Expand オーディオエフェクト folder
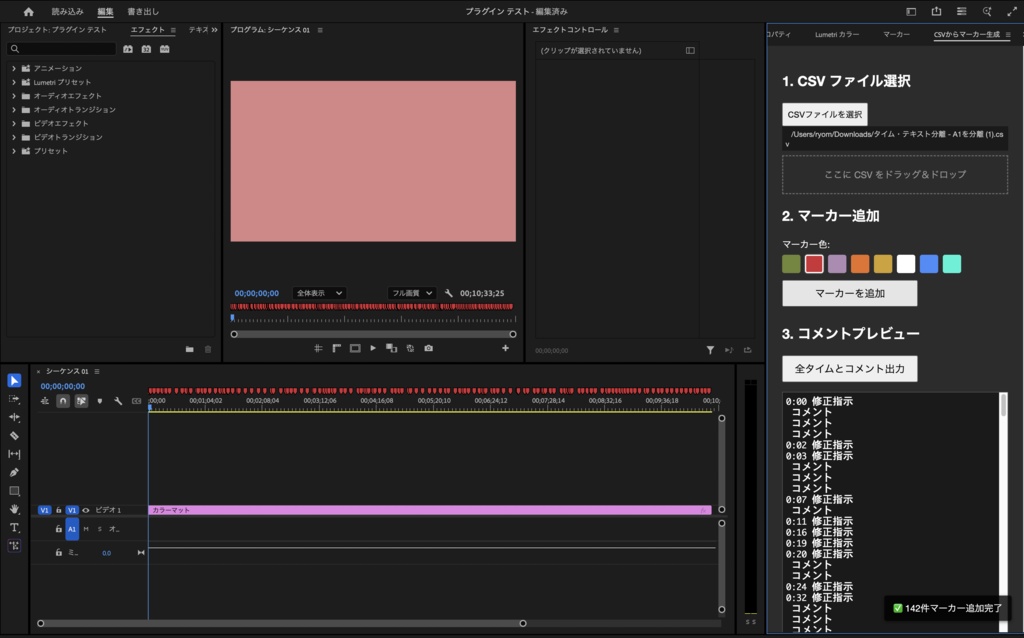The width and height of the screenshot is (1024, 638). tap(14, 95)
